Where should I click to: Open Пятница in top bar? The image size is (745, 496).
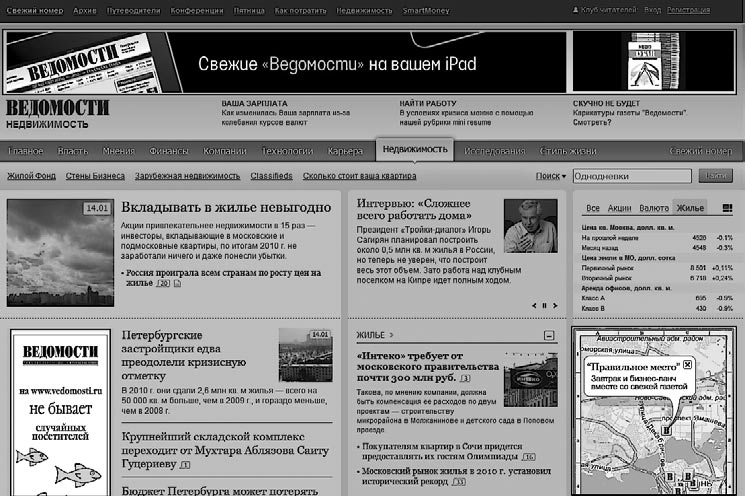click(249, 10)
